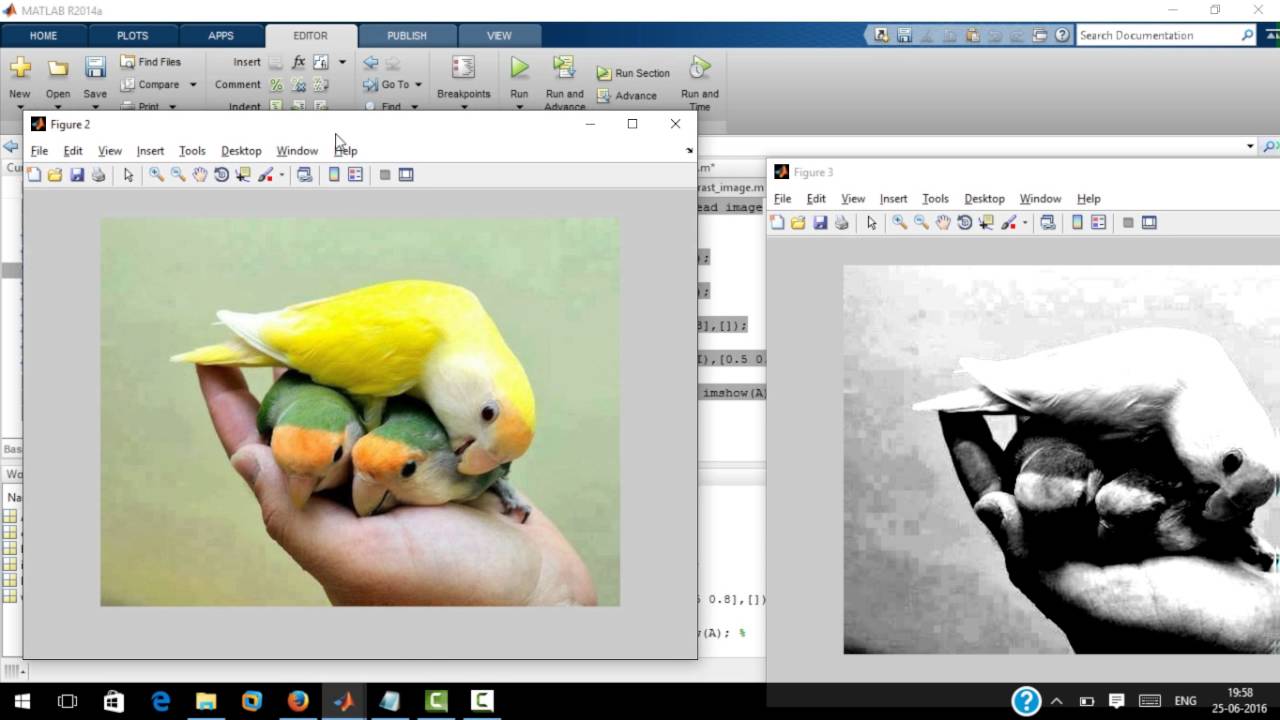
Task: Open File Explorer from the taskbar
Action: click(x=206, y=701)
